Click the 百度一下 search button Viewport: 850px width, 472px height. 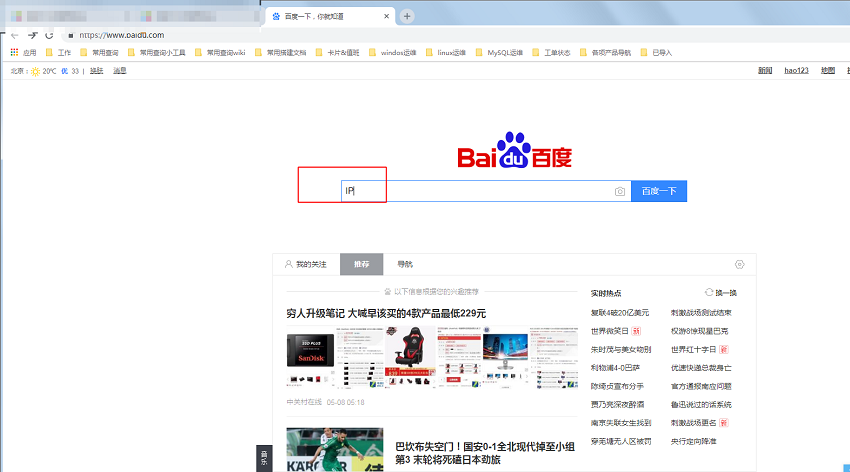pos(659,191)
